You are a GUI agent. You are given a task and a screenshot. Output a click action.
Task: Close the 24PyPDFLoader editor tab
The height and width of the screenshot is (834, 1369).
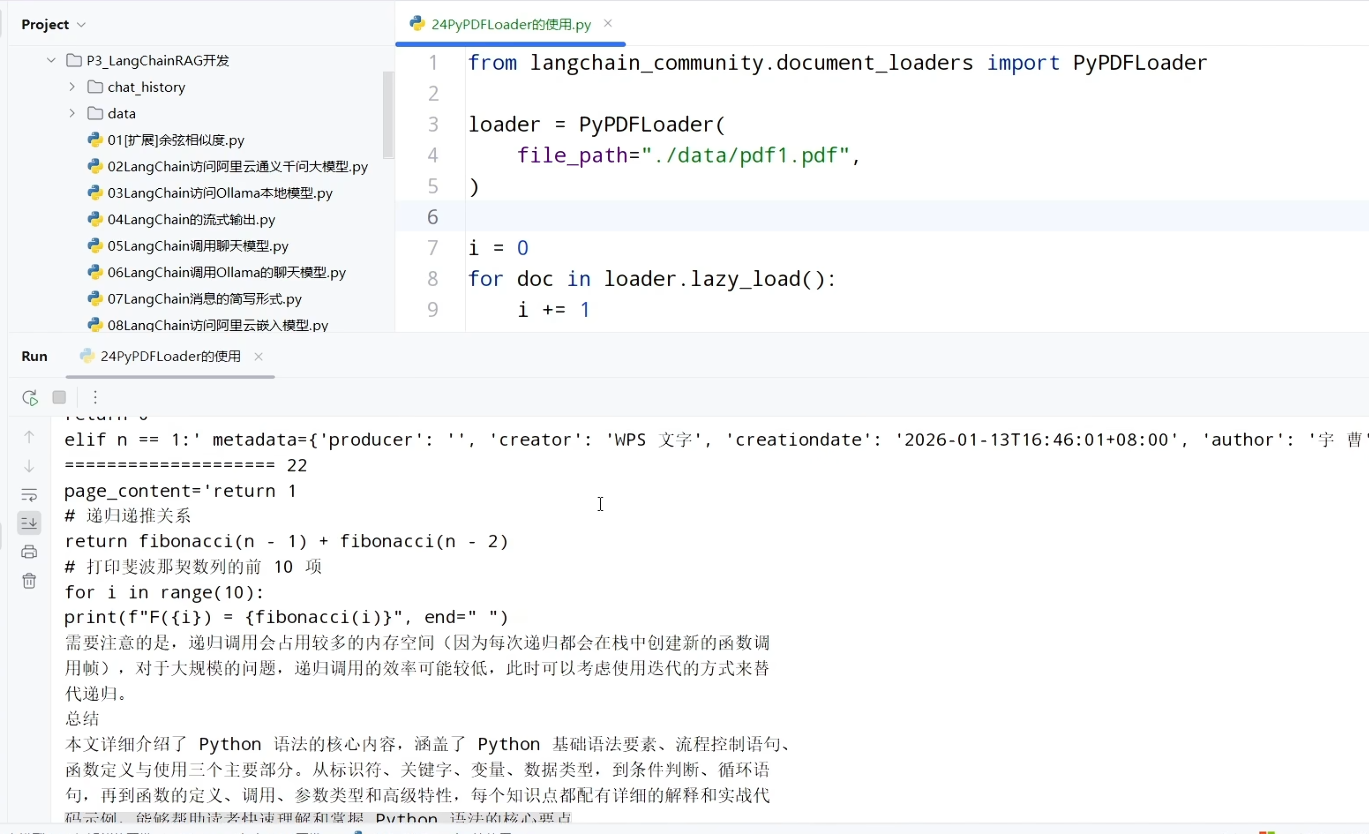pyautogui.click(x=608, y=24)
